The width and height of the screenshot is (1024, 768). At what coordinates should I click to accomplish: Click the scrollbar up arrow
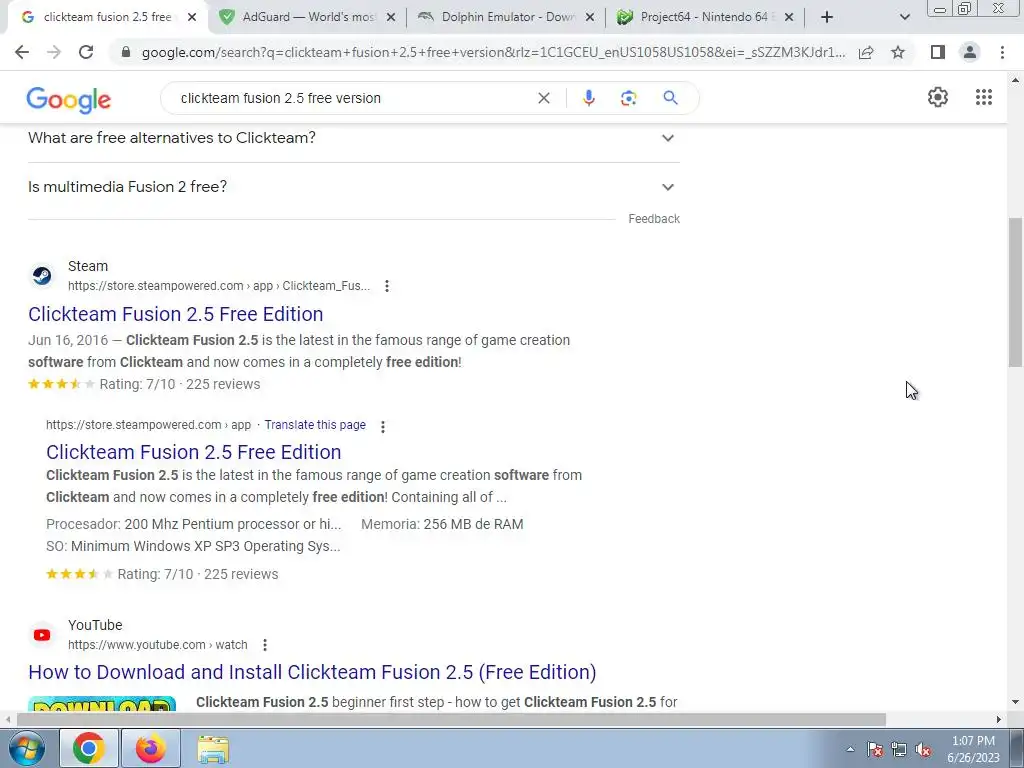(x=1015, y=80)
